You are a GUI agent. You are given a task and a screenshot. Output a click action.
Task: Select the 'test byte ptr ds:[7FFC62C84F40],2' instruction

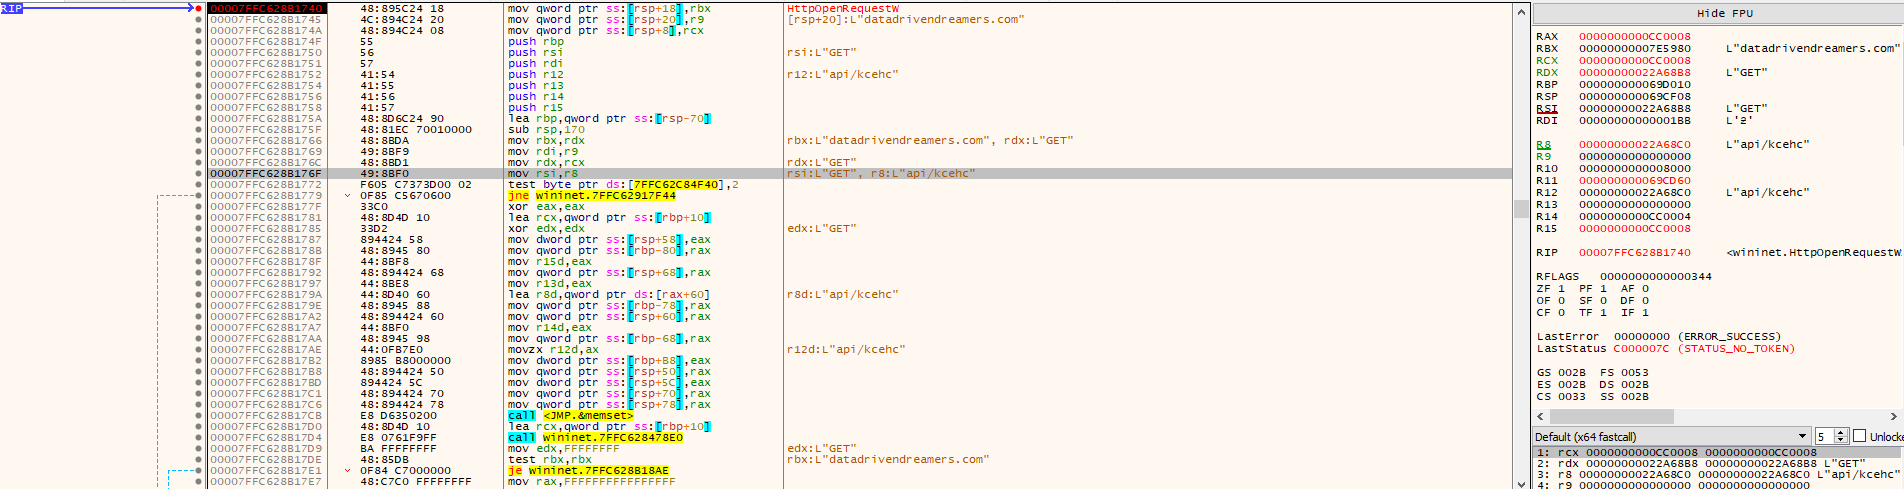[x=622, y=184]
